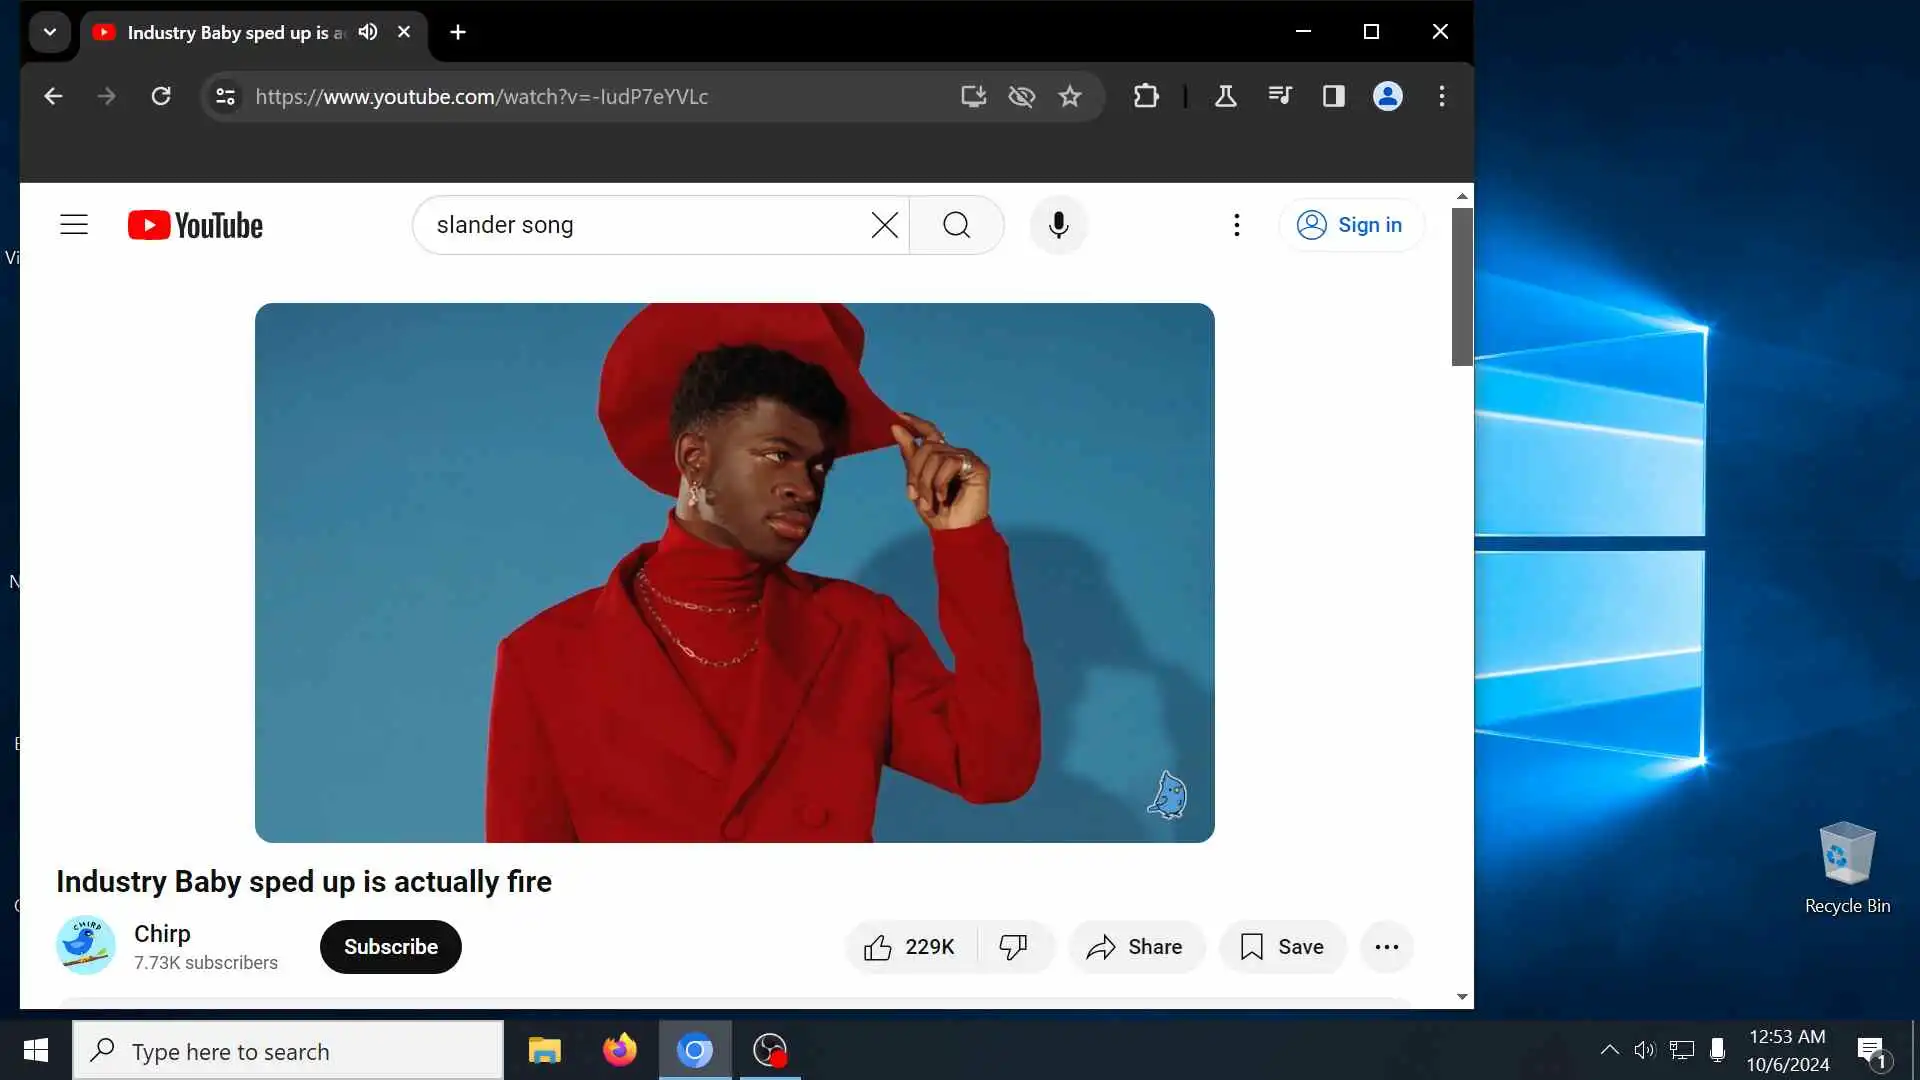This screenshot has width=1920, height=1080.
Task: Clear the search box with X icon
Action: [884, 225]
